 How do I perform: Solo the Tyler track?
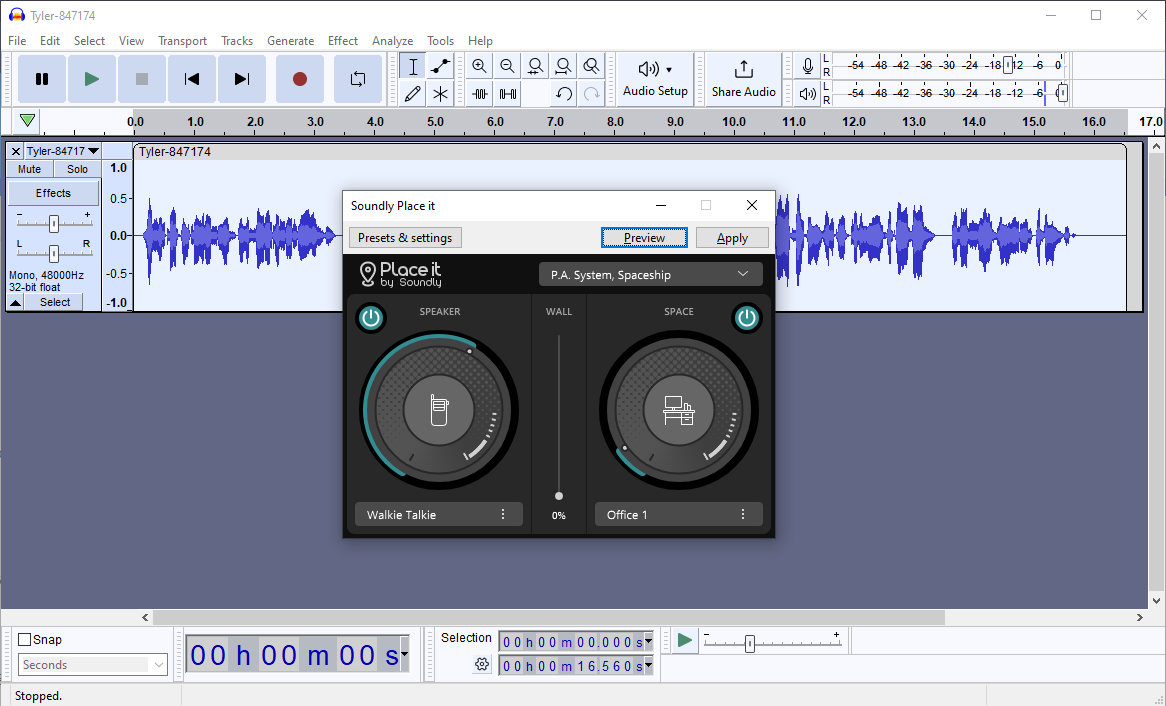(x=77, y=169)
